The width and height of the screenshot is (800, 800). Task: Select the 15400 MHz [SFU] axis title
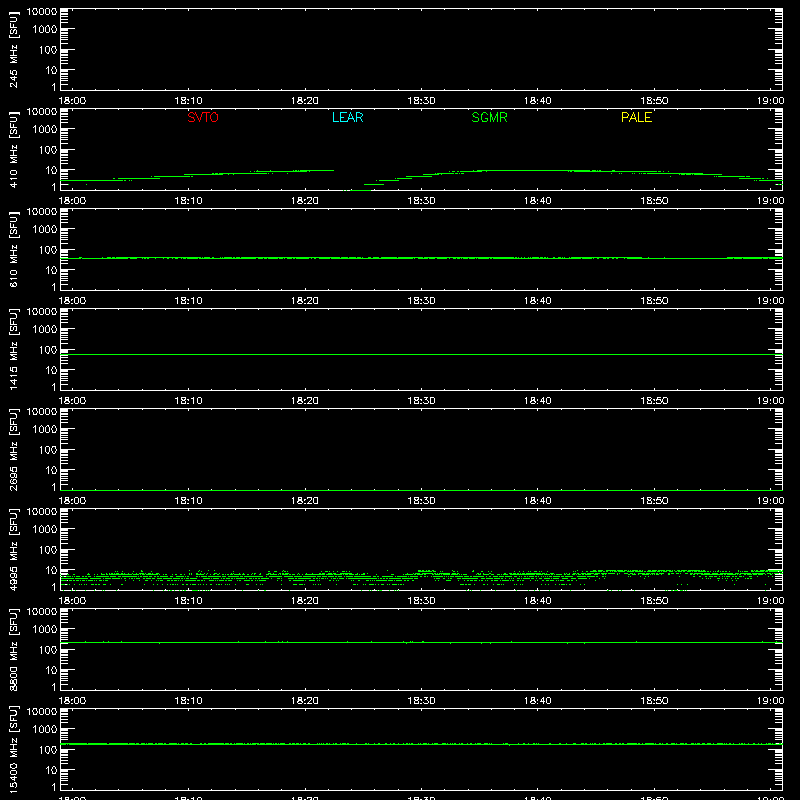coord(13,749)
